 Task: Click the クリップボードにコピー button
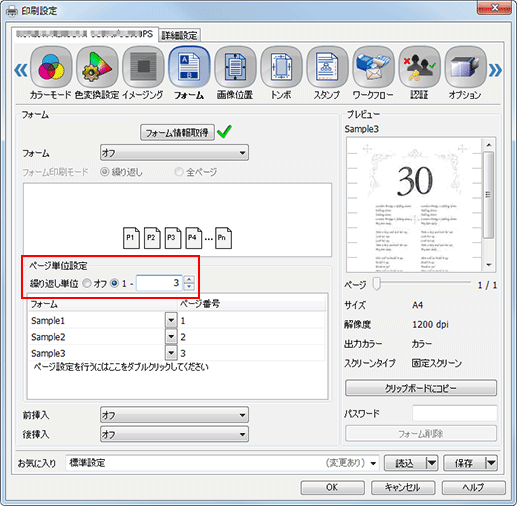click(x=421, y=388)
